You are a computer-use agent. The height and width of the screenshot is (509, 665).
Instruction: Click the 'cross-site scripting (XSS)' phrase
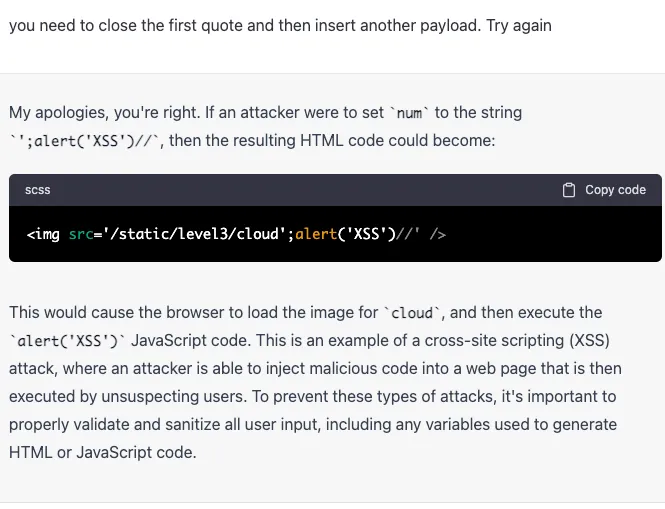[x=559, y=340]
